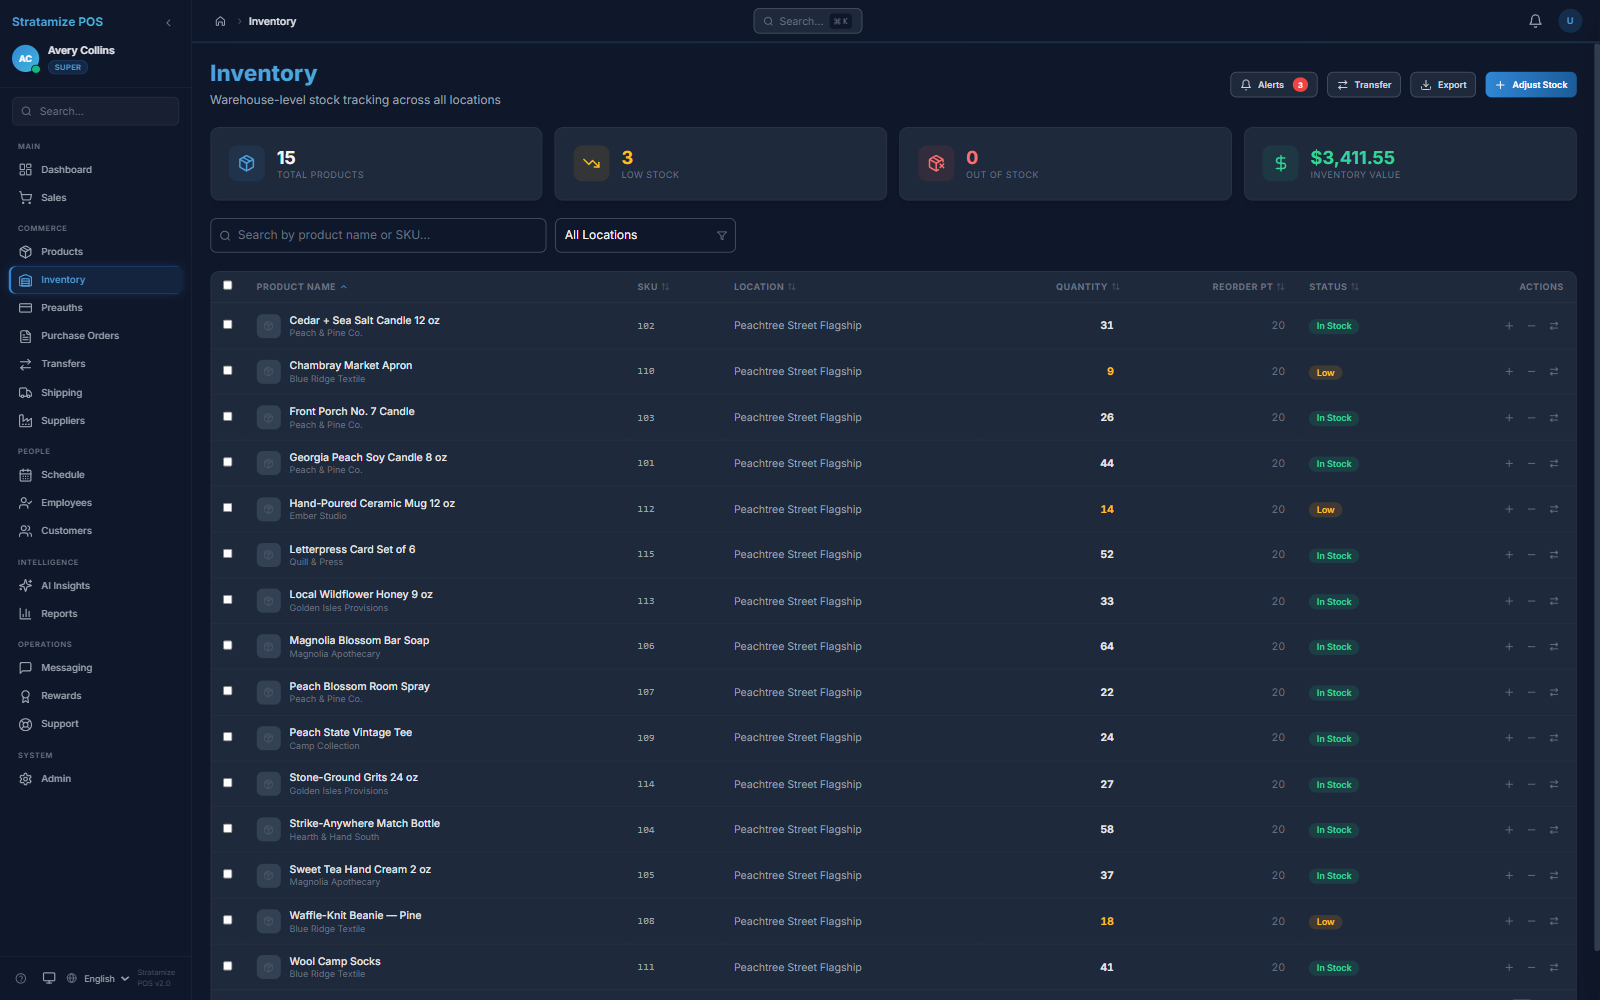Viewport: 1600px width, 1000px height.
Task: Click the user avatar icon top right
Action: (1570, 21)
